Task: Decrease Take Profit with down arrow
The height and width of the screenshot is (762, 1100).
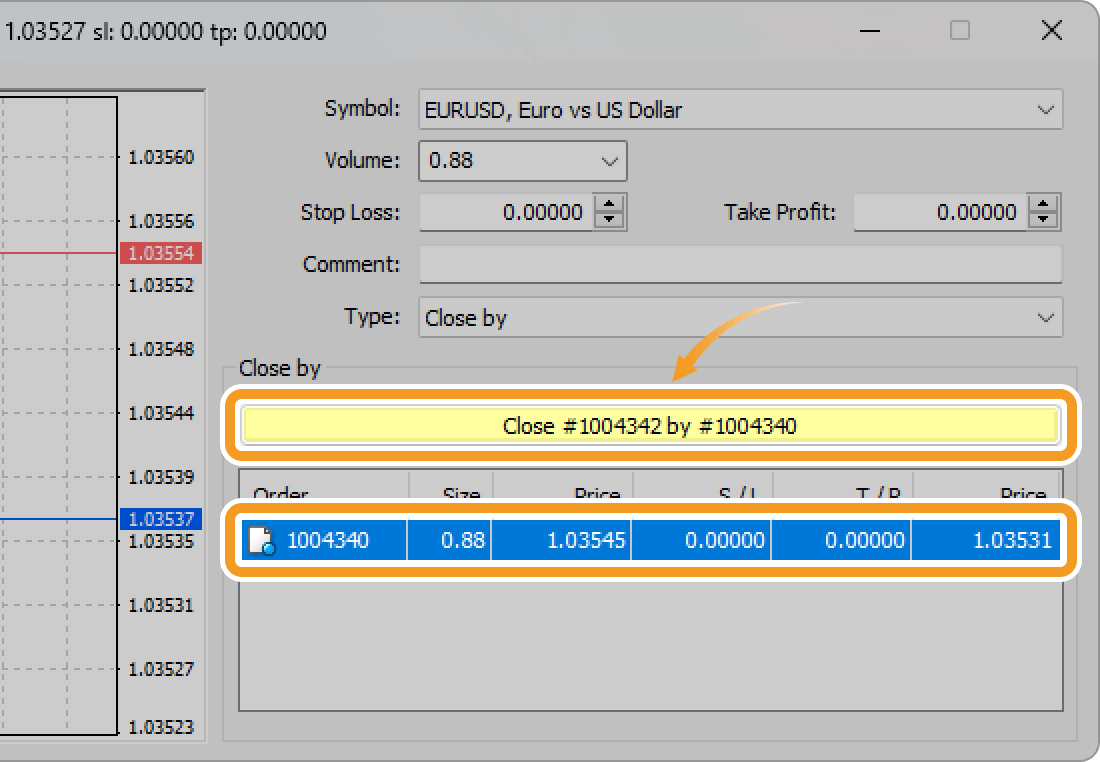Action: tap(1044, 221)
